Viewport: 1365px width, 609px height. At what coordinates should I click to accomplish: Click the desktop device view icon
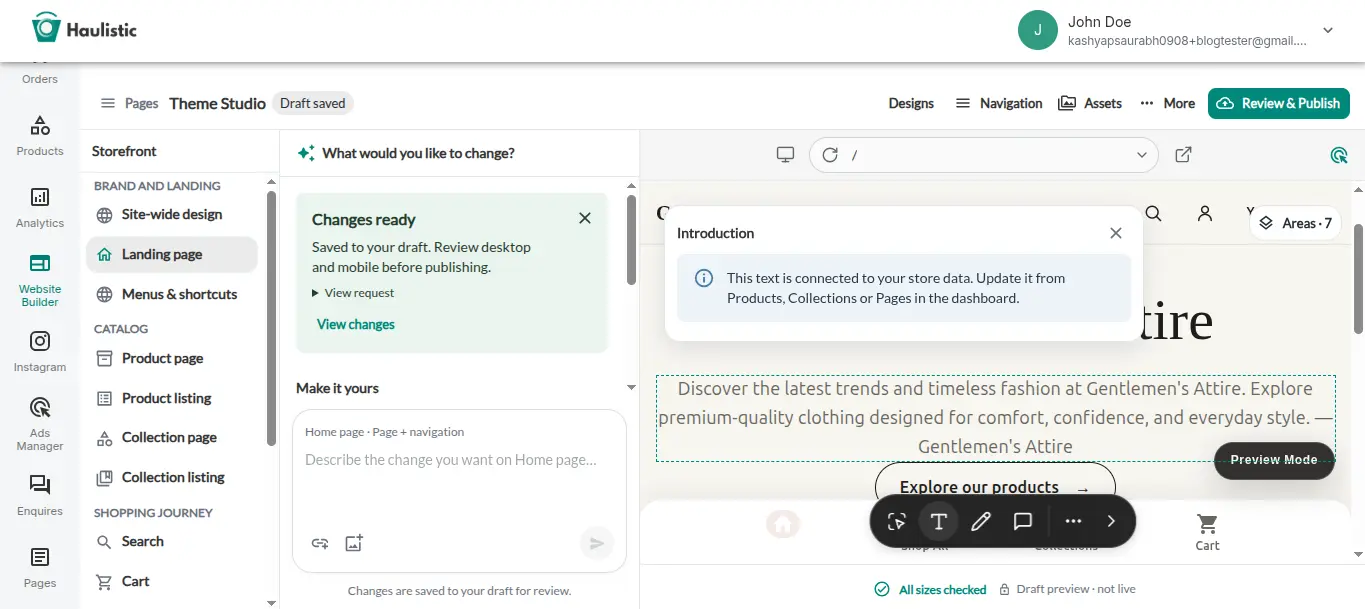pyautogui.click(x=786, y=155)
